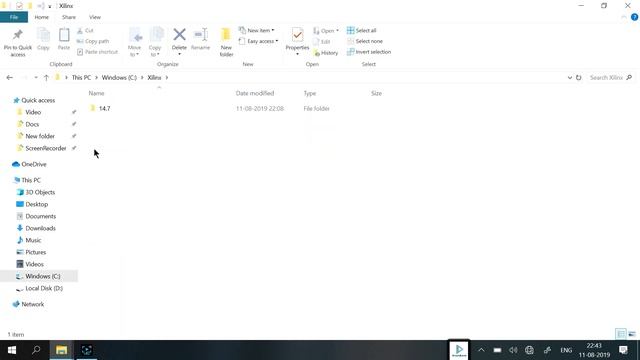Open the Windows Start menu
Viewport: 640px width, 360px height.
[x=12, y=350]
